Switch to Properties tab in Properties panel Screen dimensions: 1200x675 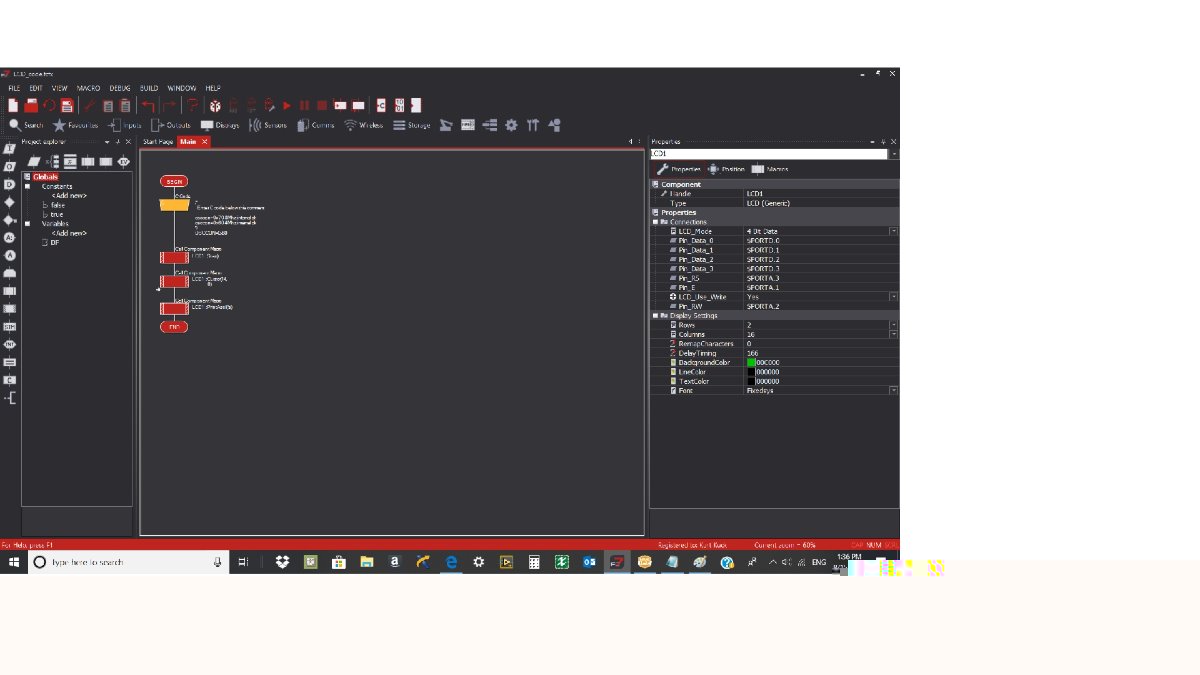click(680, 169)
